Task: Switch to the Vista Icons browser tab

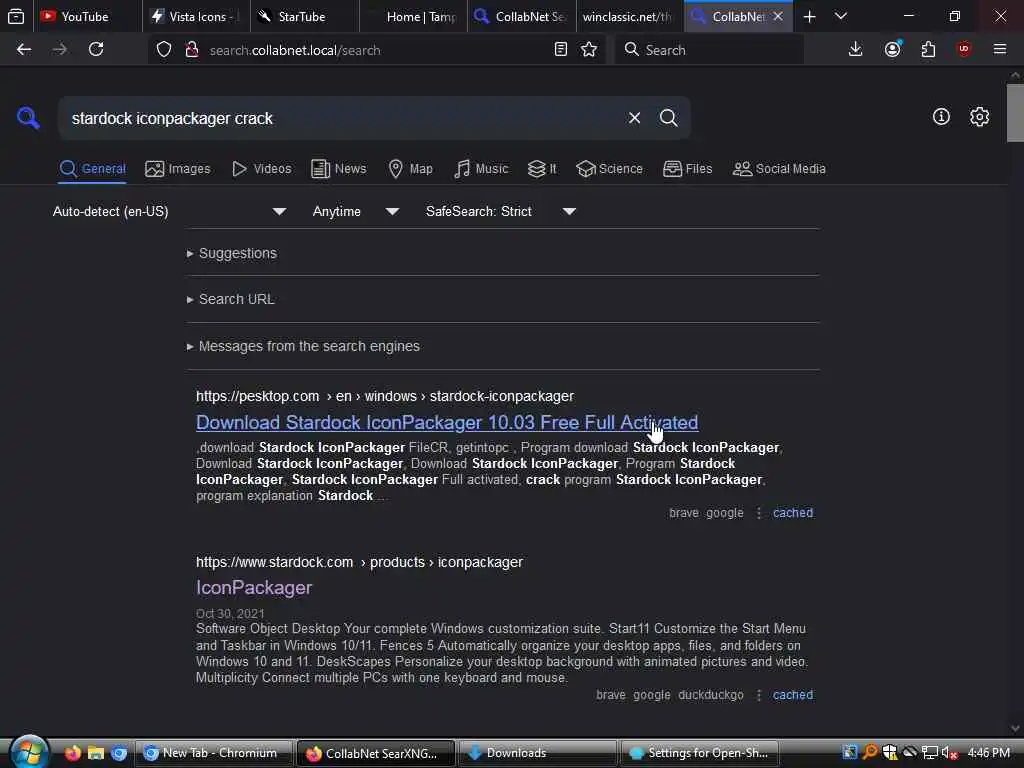Action: click(196, 16)
